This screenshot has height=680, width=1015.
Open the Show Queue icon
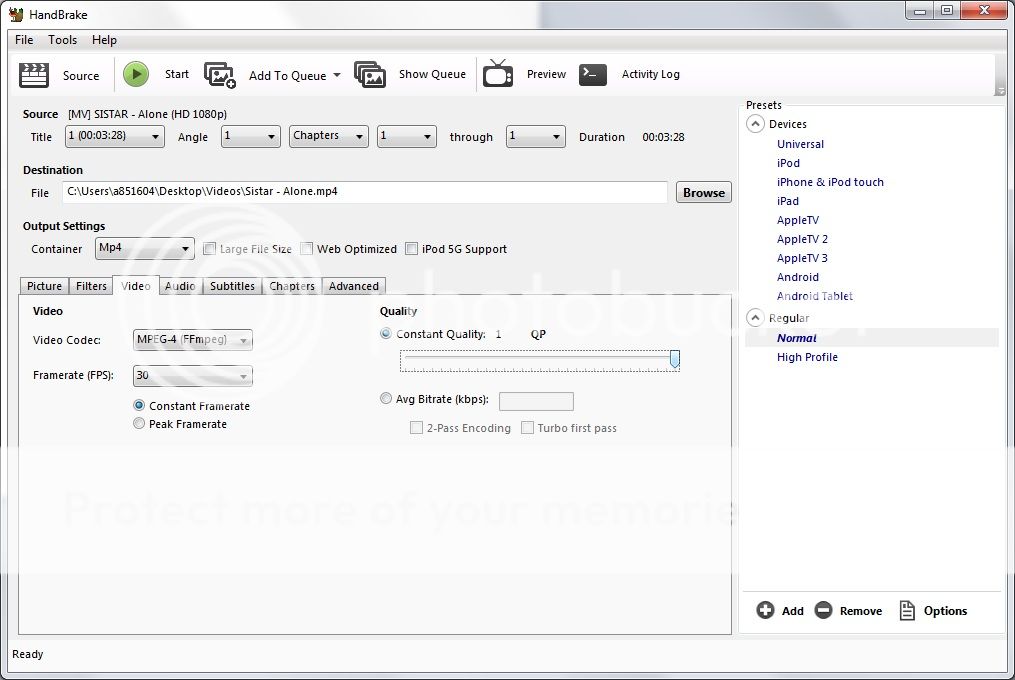pos(370,75)
